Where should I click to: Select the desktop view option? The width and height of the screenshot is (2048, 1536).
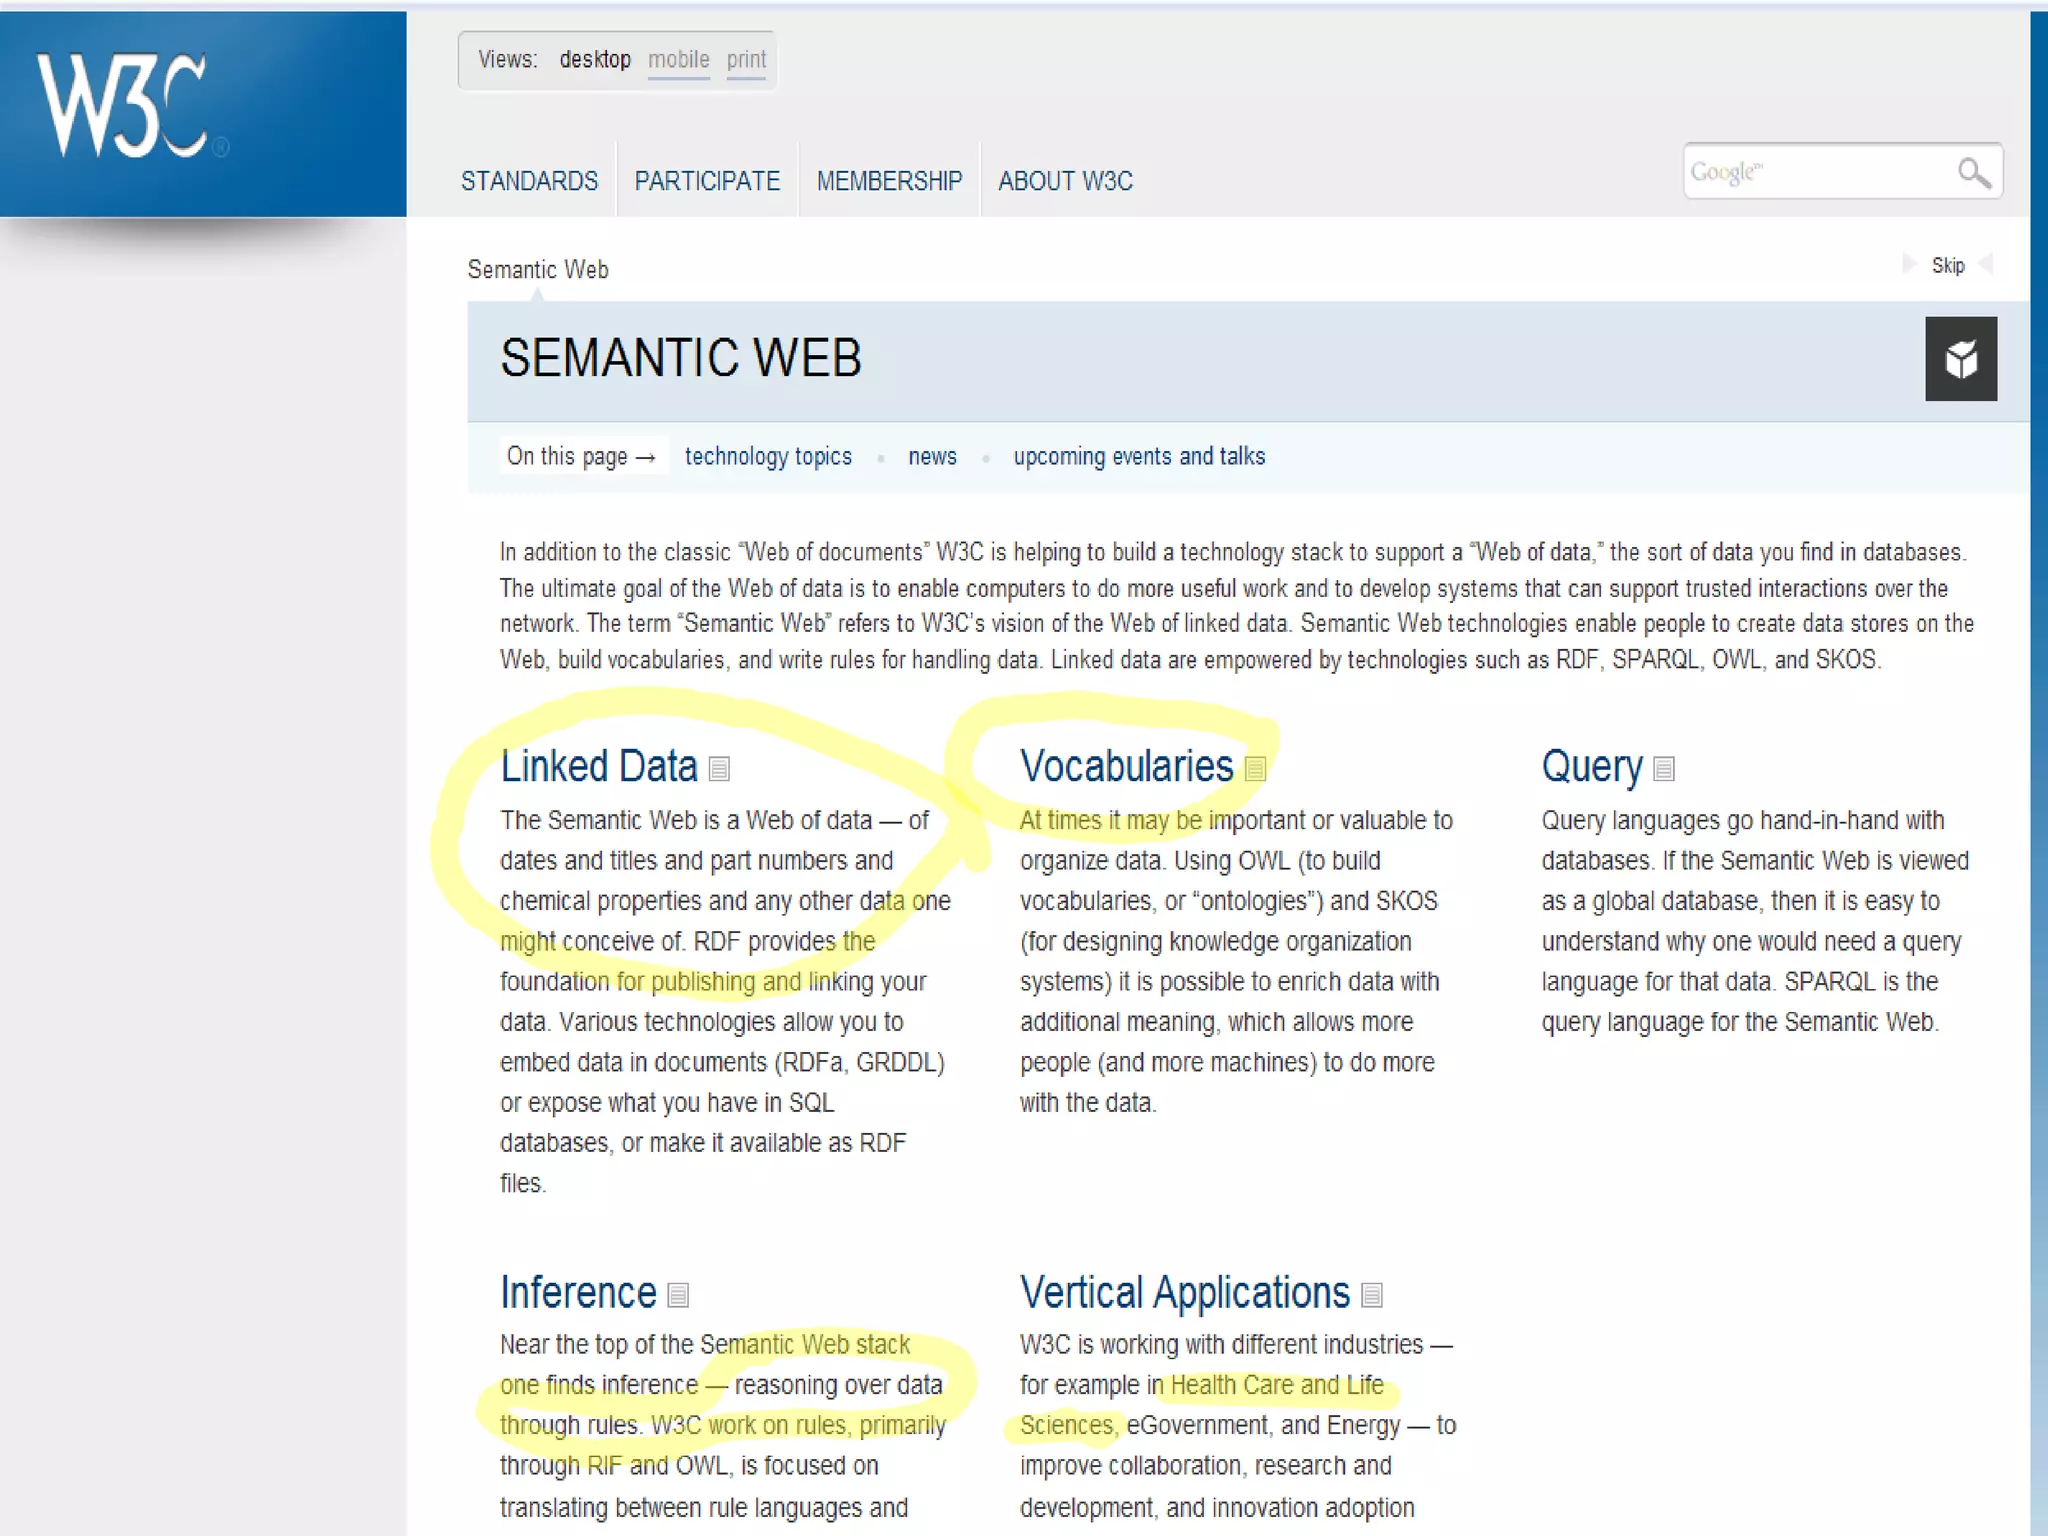click(595, 60)
